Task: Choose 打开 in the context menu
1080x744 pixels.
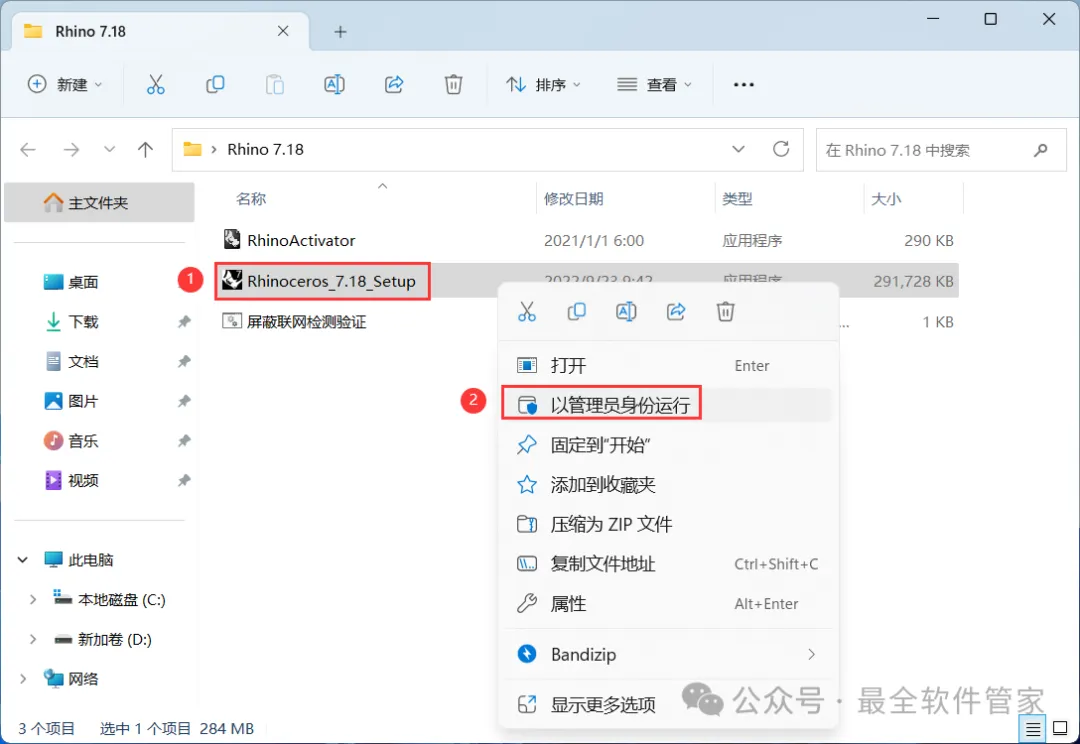Action: (x=665, y=365)
